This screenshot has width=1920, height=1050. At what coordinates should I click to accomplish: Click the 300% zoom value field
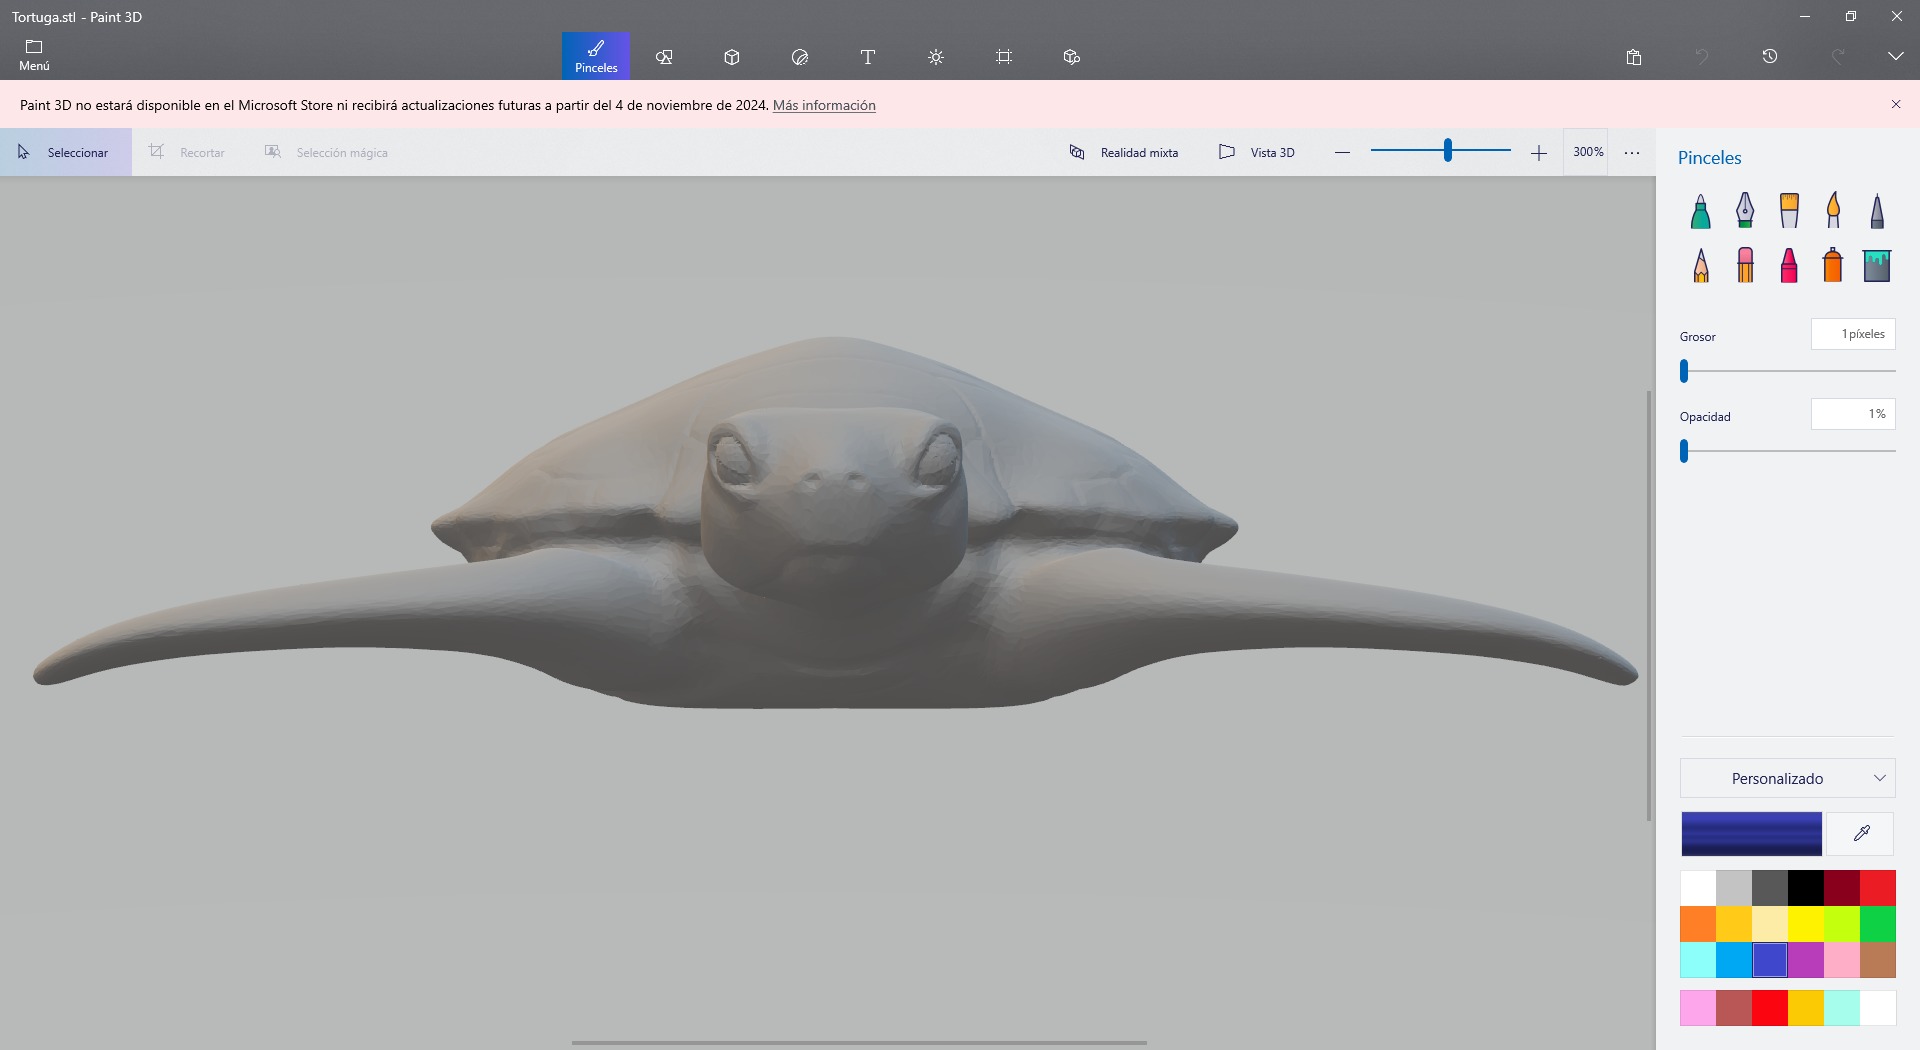tap(1587, 152)
